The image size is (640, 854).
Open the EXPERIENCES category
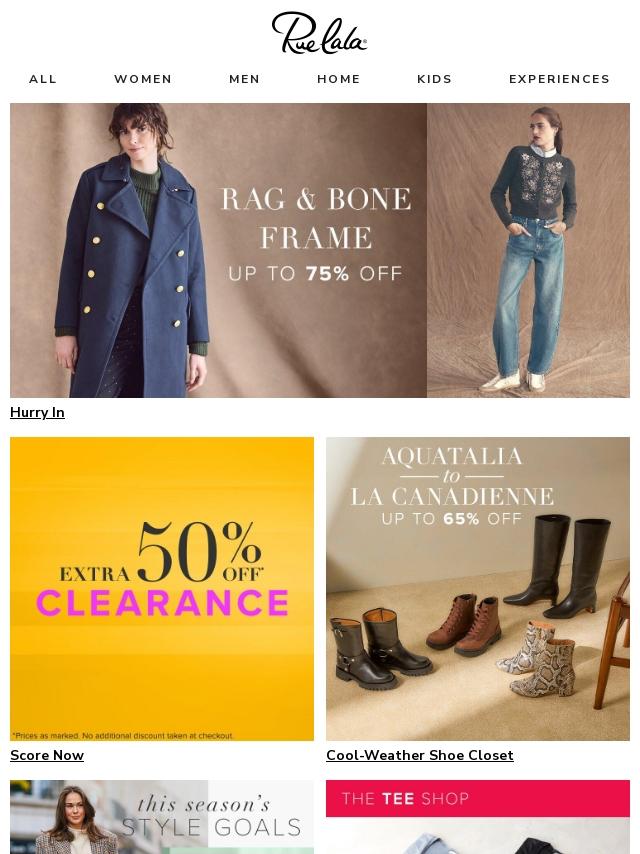[x=559, y=79]
